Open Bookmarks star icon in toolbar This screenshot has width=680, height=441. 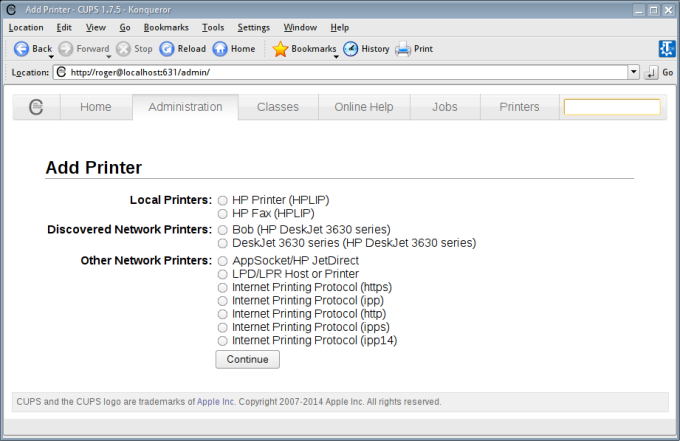tap(280, 49)
